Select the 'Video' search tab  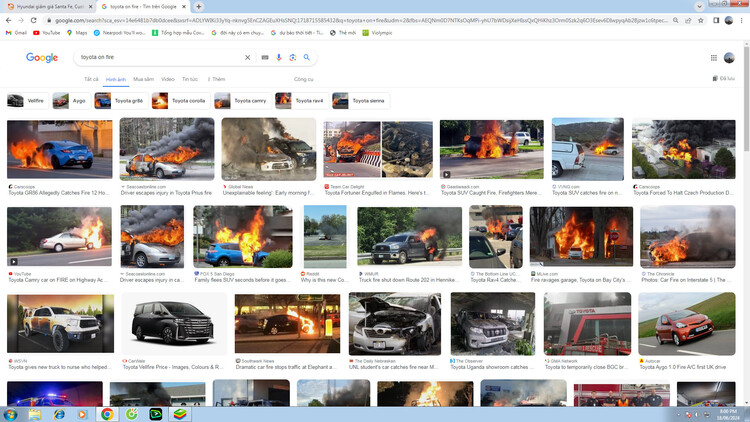click(167, 79)
